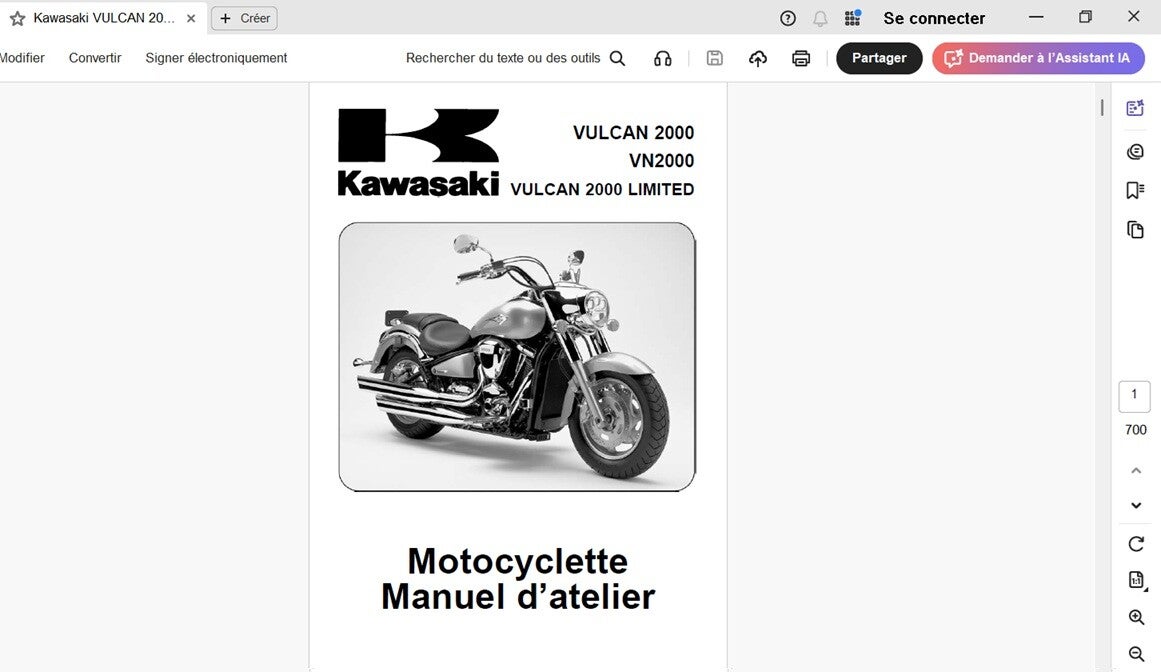This screenshot has width=1161, height=672.
Task: Click the Rechercher du texte ou des outils field
Action: pyautogui.click(x=503, y=58)
